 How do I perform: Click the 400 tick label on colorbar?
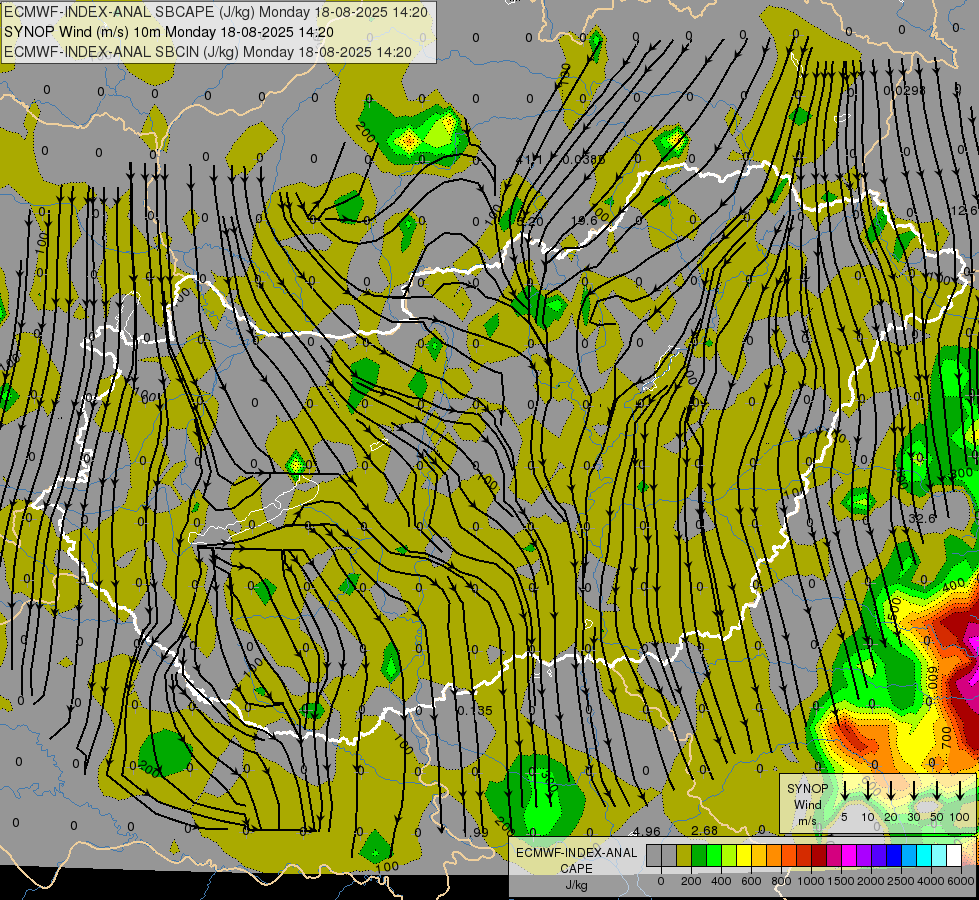point(721,881)
